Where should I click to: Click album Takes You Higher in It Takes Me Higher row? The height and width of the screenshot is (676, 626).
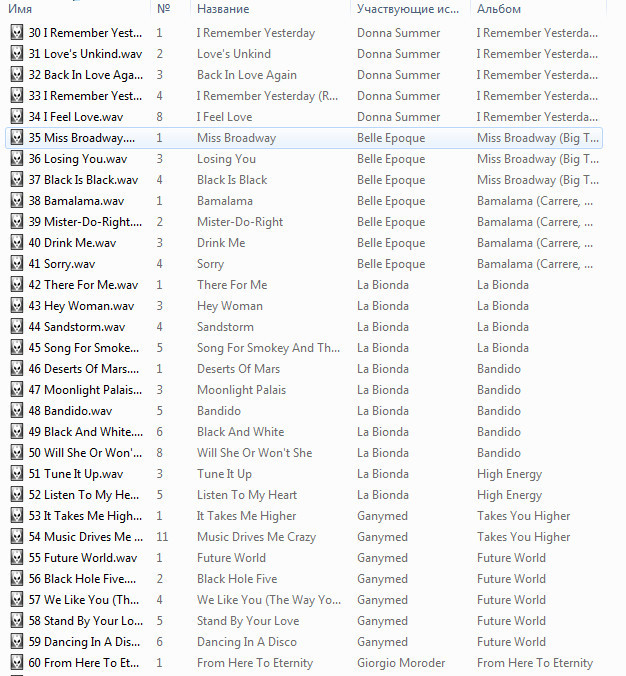pos(524,516)
